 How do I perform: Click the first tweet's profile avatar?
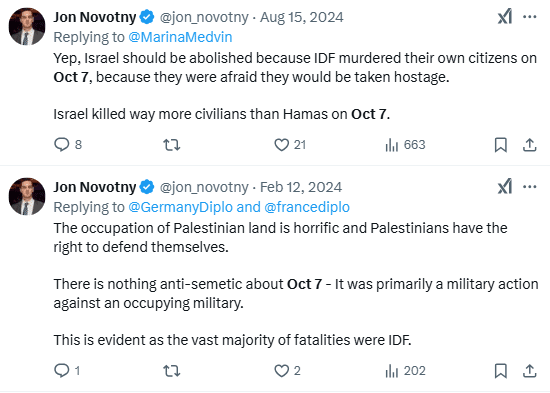(27, 26)
